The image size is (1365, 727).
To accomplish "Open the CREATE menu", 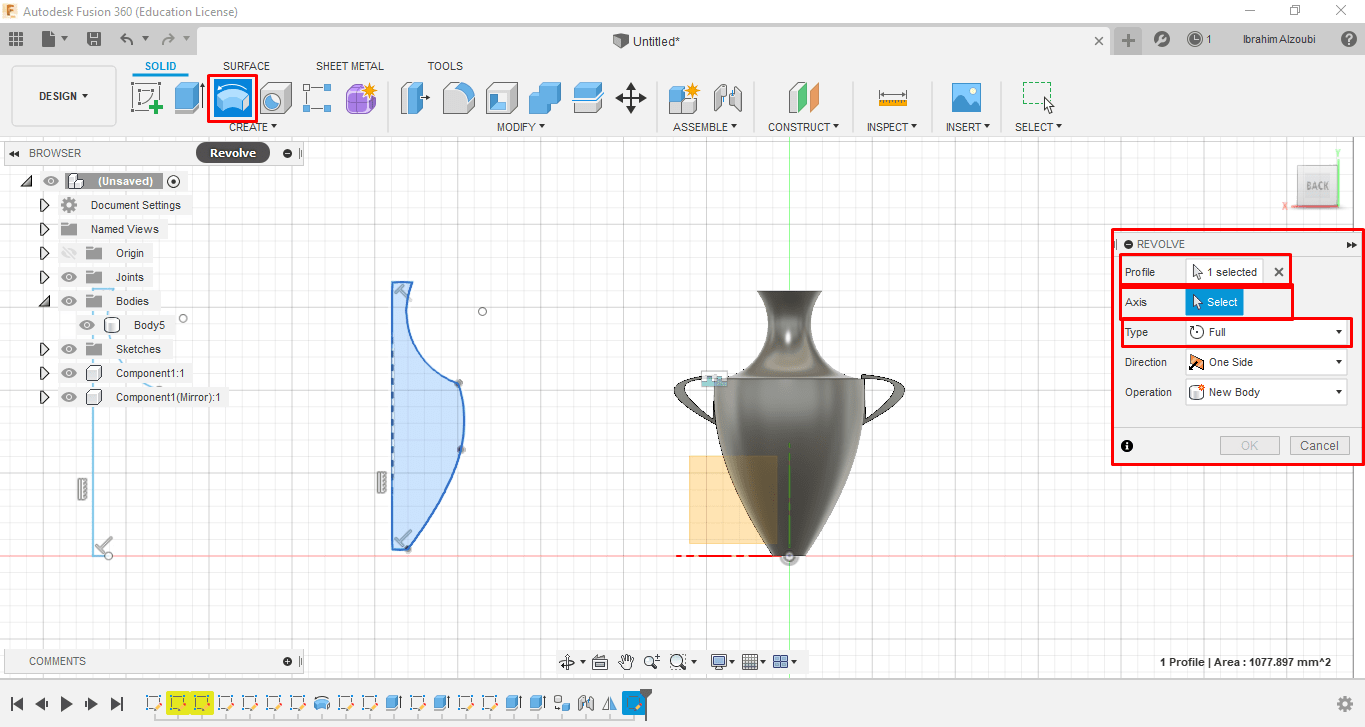I will tap(253, 127).
